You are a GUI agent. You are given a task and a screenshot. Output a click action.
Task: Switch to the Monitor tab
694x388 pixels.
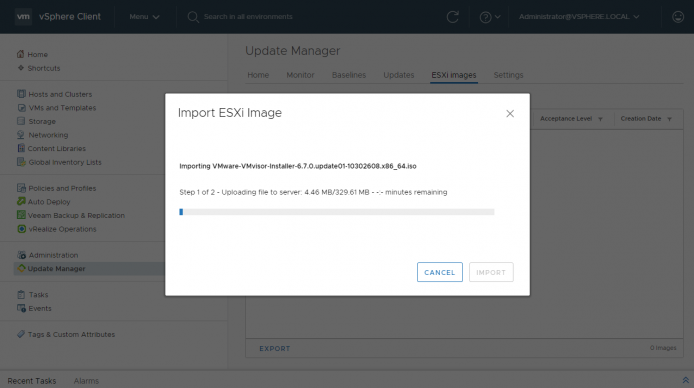[300, 75]
